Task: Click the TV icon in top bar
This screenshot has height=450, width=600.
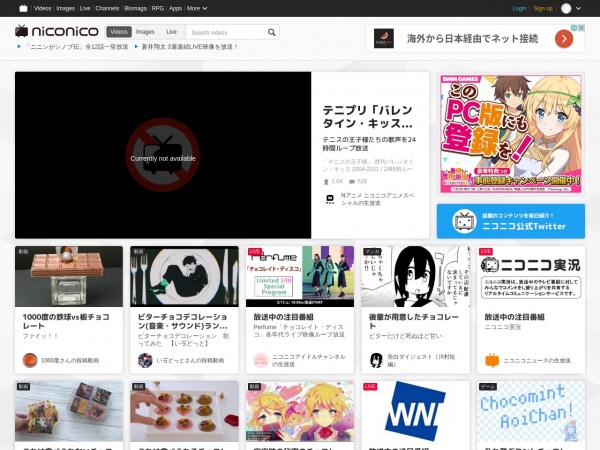Action: click(x=23, y=8)
